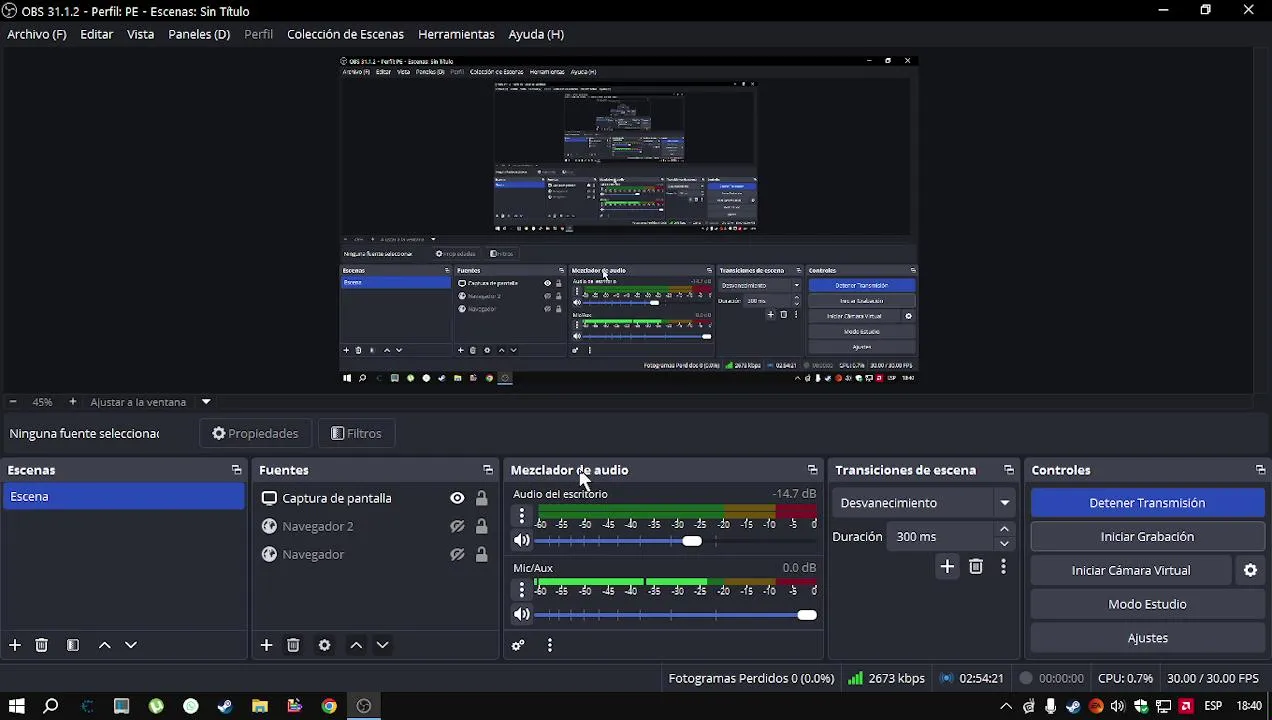Zoom out the preview with the minus icon
Screen dimensions: 1272x720
pyautogui.click(x=13, y=402)
